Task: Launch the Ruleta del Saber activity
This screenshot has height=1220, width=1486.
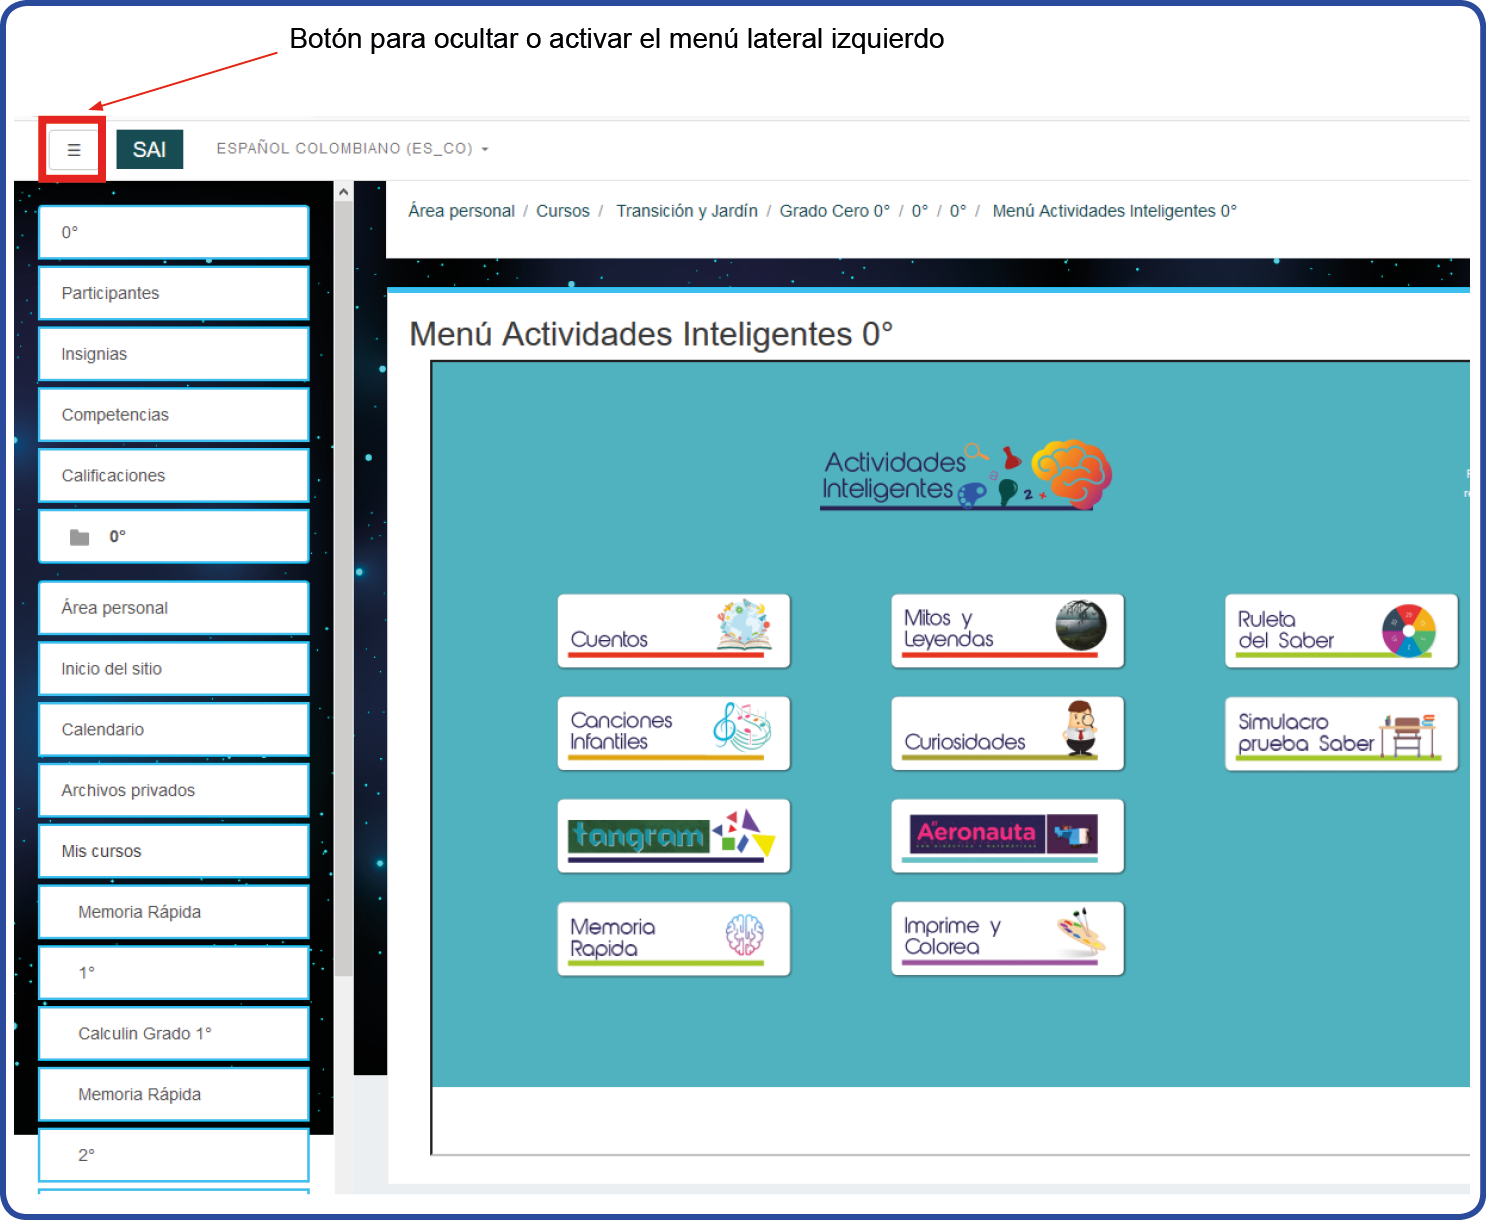Action: coord(1340,630)
